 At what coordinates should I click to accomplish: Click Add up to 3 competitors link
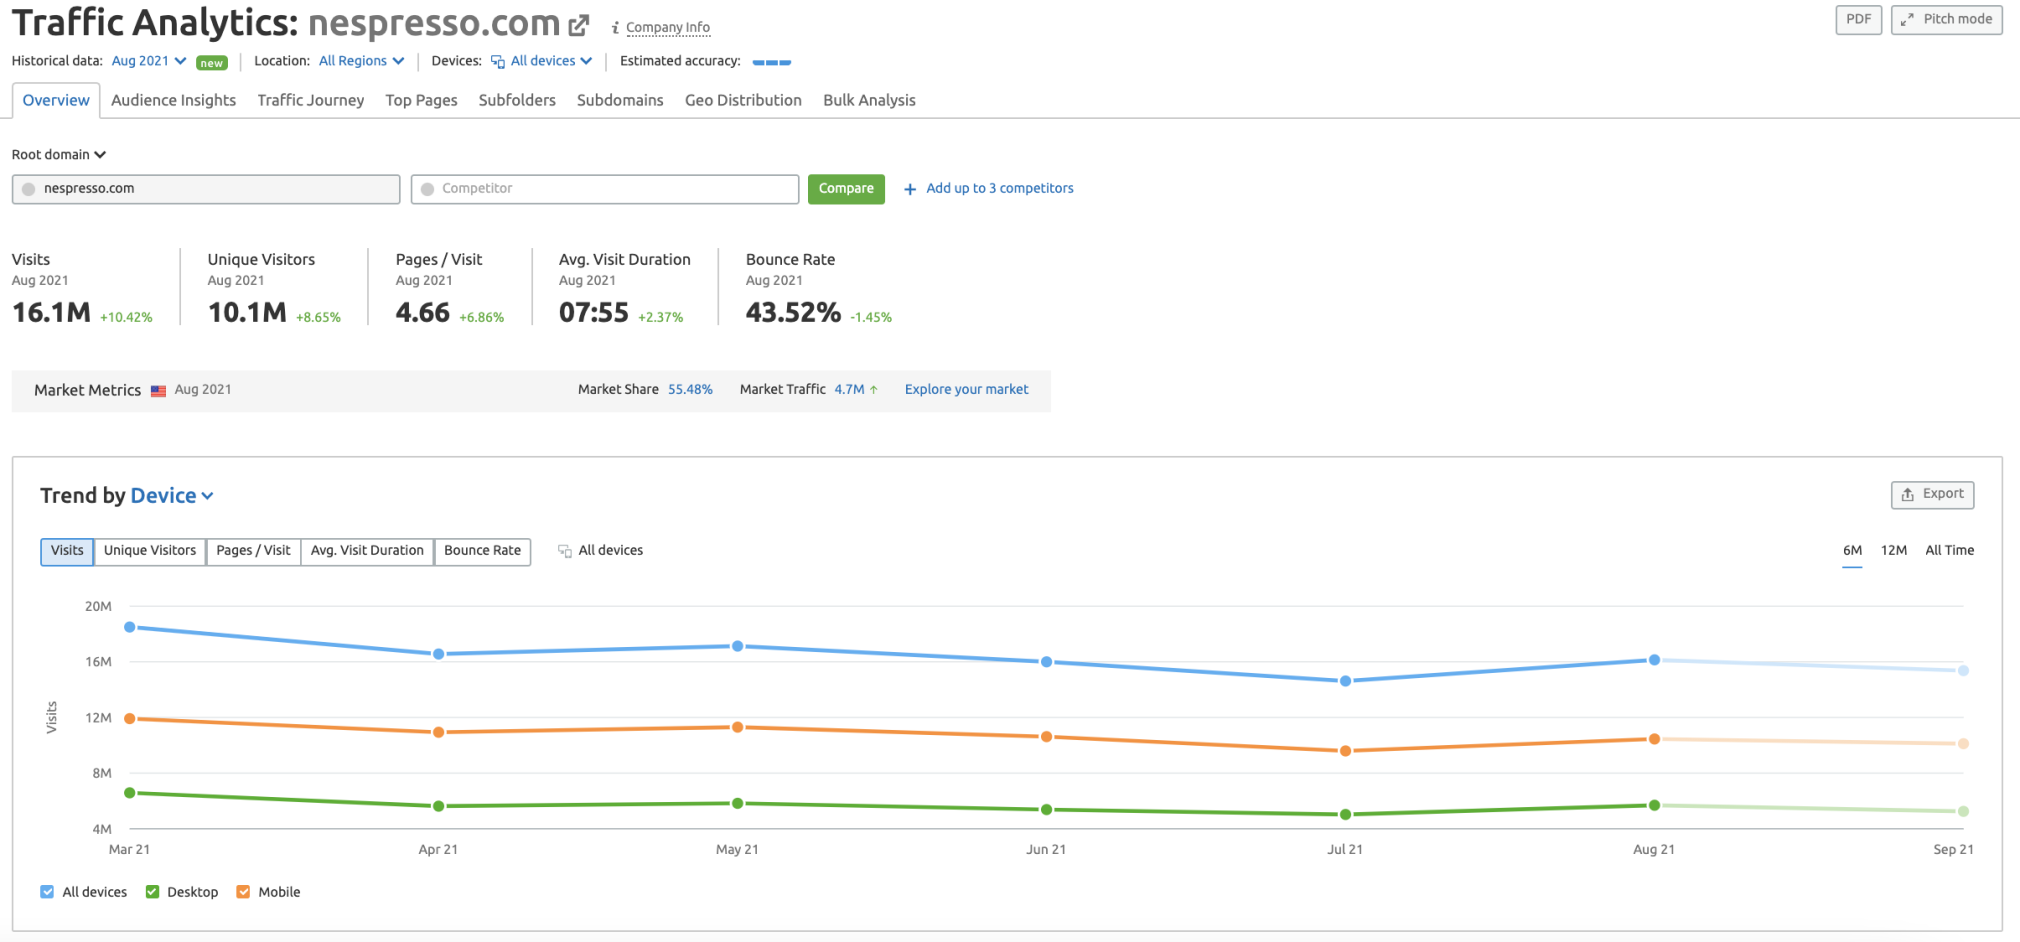point(999,189)
